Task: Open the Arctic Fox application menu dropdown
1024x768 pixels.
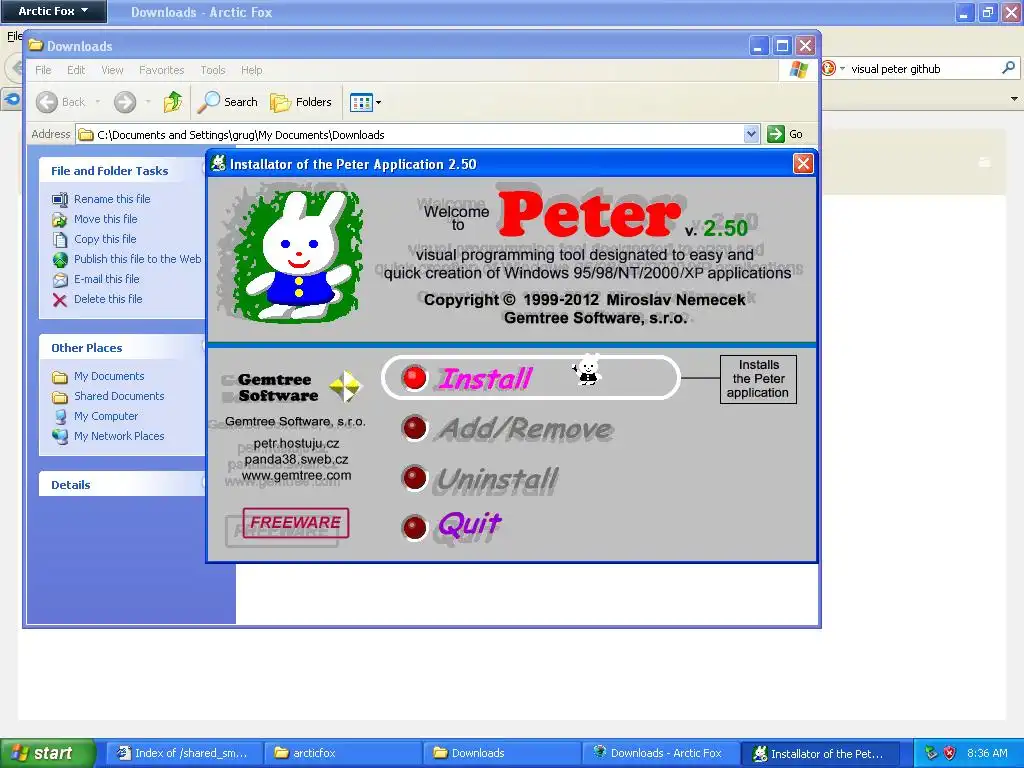Action: click(53, 11)
